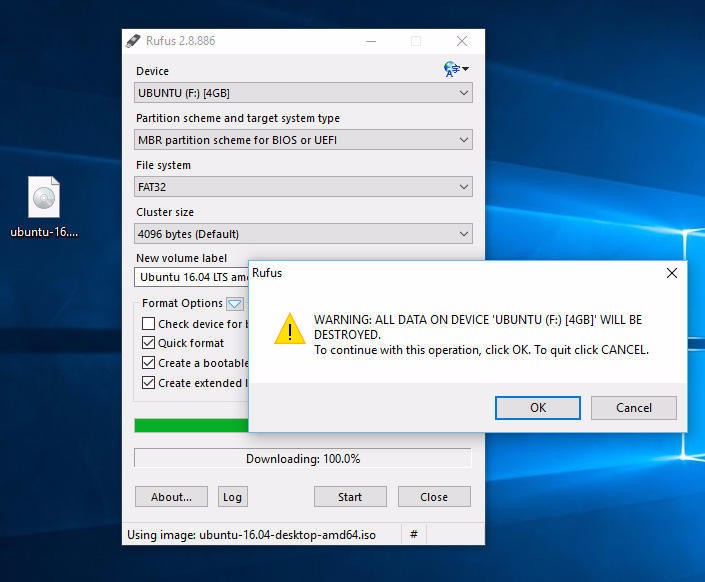Toggle advanced Format Options arrow button

click(x=235, y=304)
